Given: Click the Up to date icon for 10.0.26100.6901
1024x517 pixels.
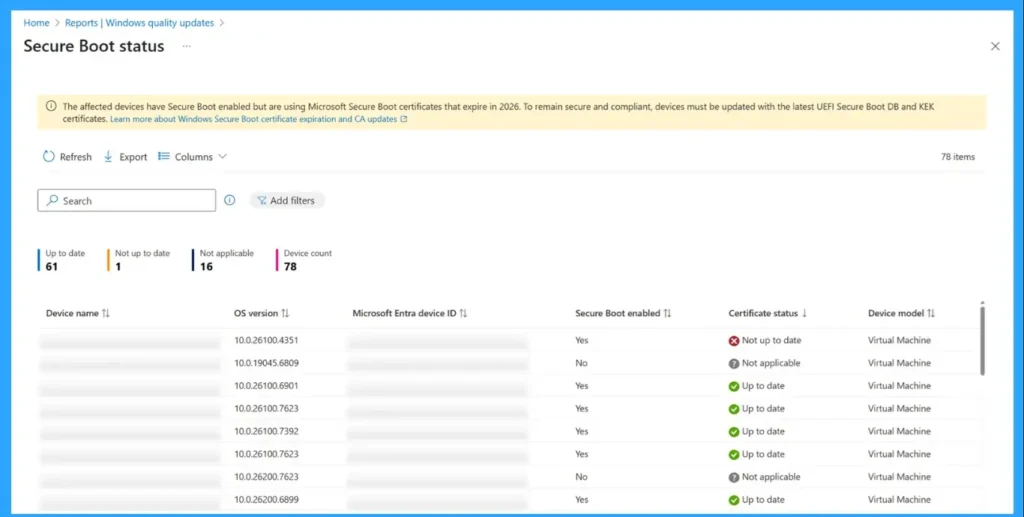Looking at the screenshot, I should click(734, 386).
